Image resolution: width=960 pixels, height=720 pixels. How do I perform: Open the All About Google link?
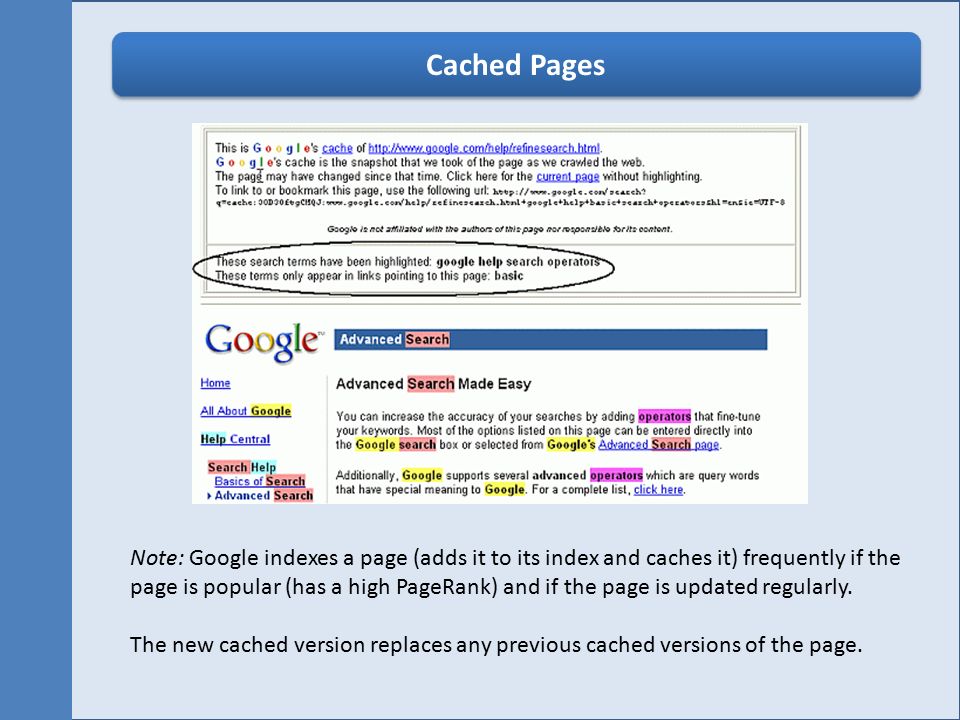[x=246, y=411]
